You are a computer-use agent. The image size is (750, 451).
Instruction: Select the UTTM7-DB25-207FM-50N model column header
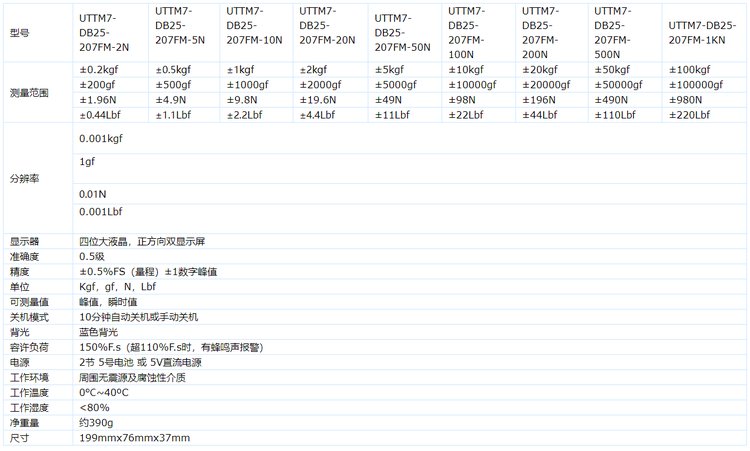[x=403, y=32]
